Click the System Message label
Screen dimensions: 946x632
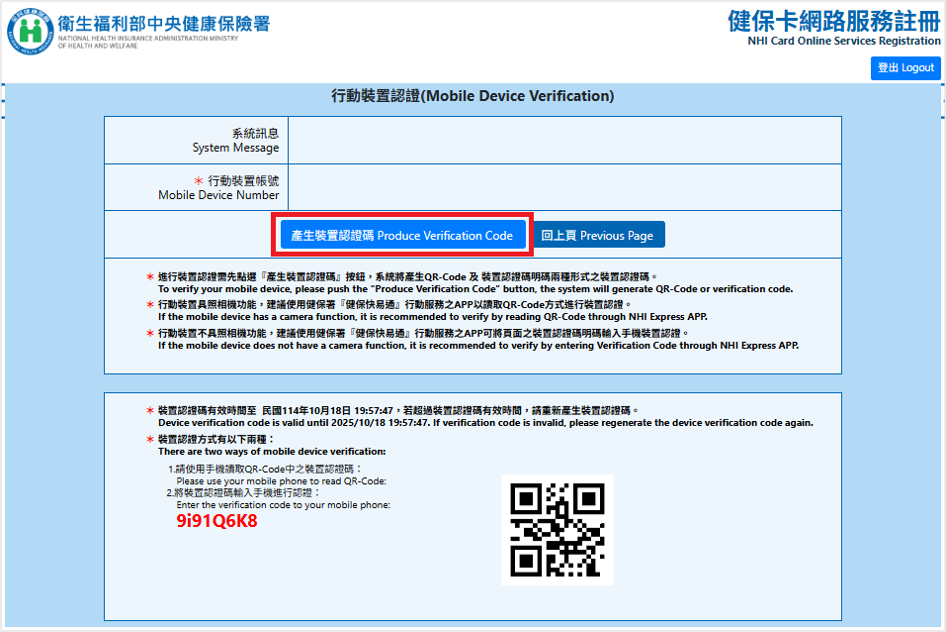(x=235, y=148)
